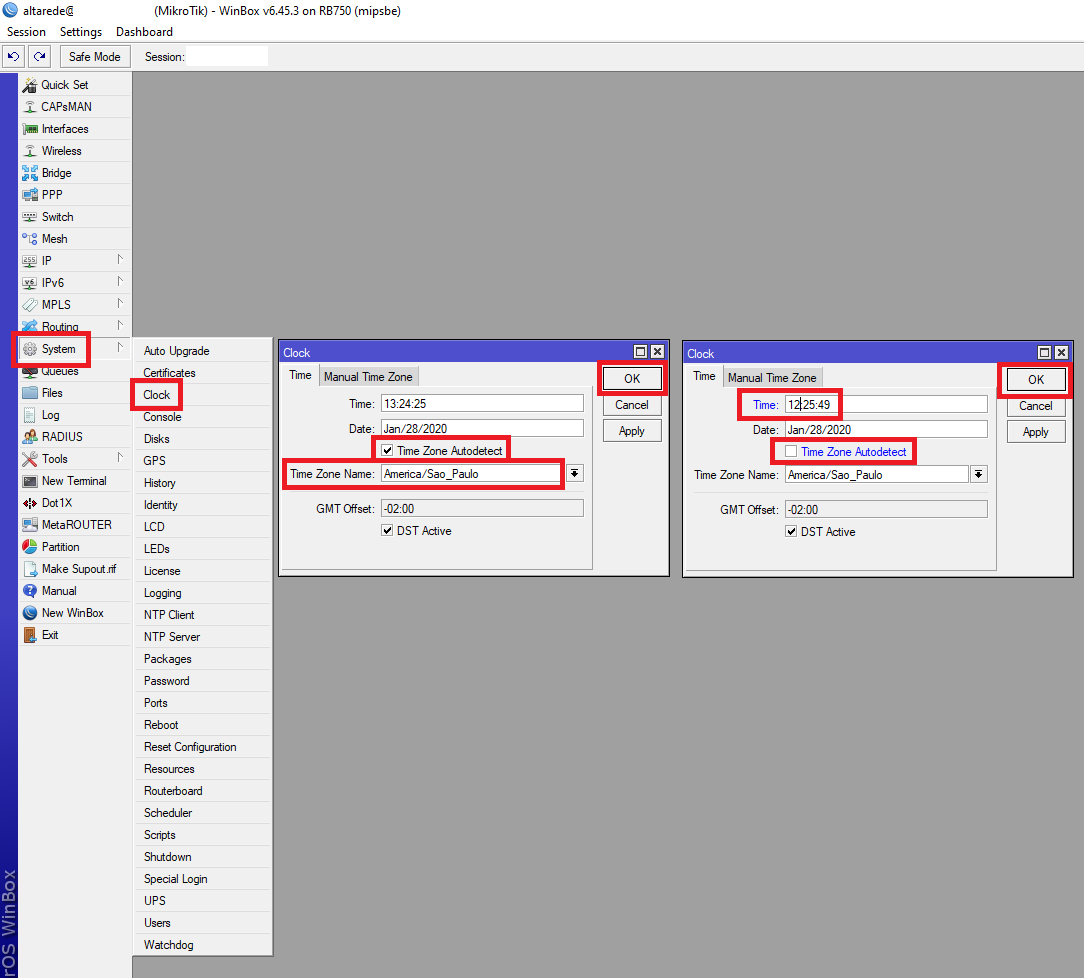
Task: Click Apply in right Clock window
Action: (x=1036, y=433)
